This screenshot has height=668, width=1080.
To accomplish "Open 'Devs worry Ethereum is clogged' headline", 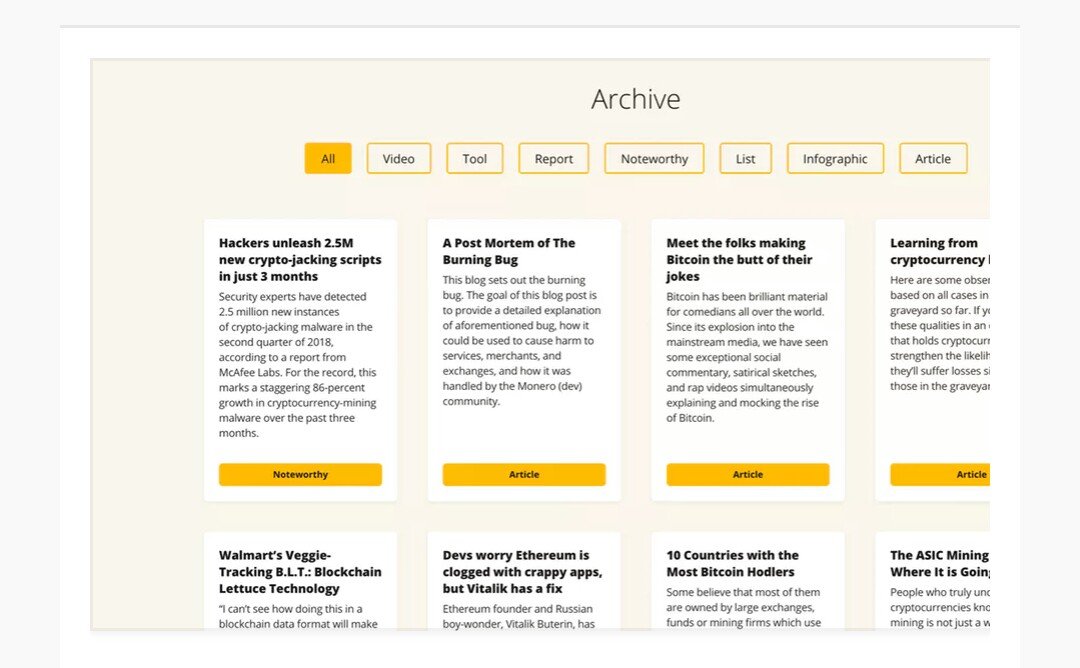I will click(x=523, y=572).
